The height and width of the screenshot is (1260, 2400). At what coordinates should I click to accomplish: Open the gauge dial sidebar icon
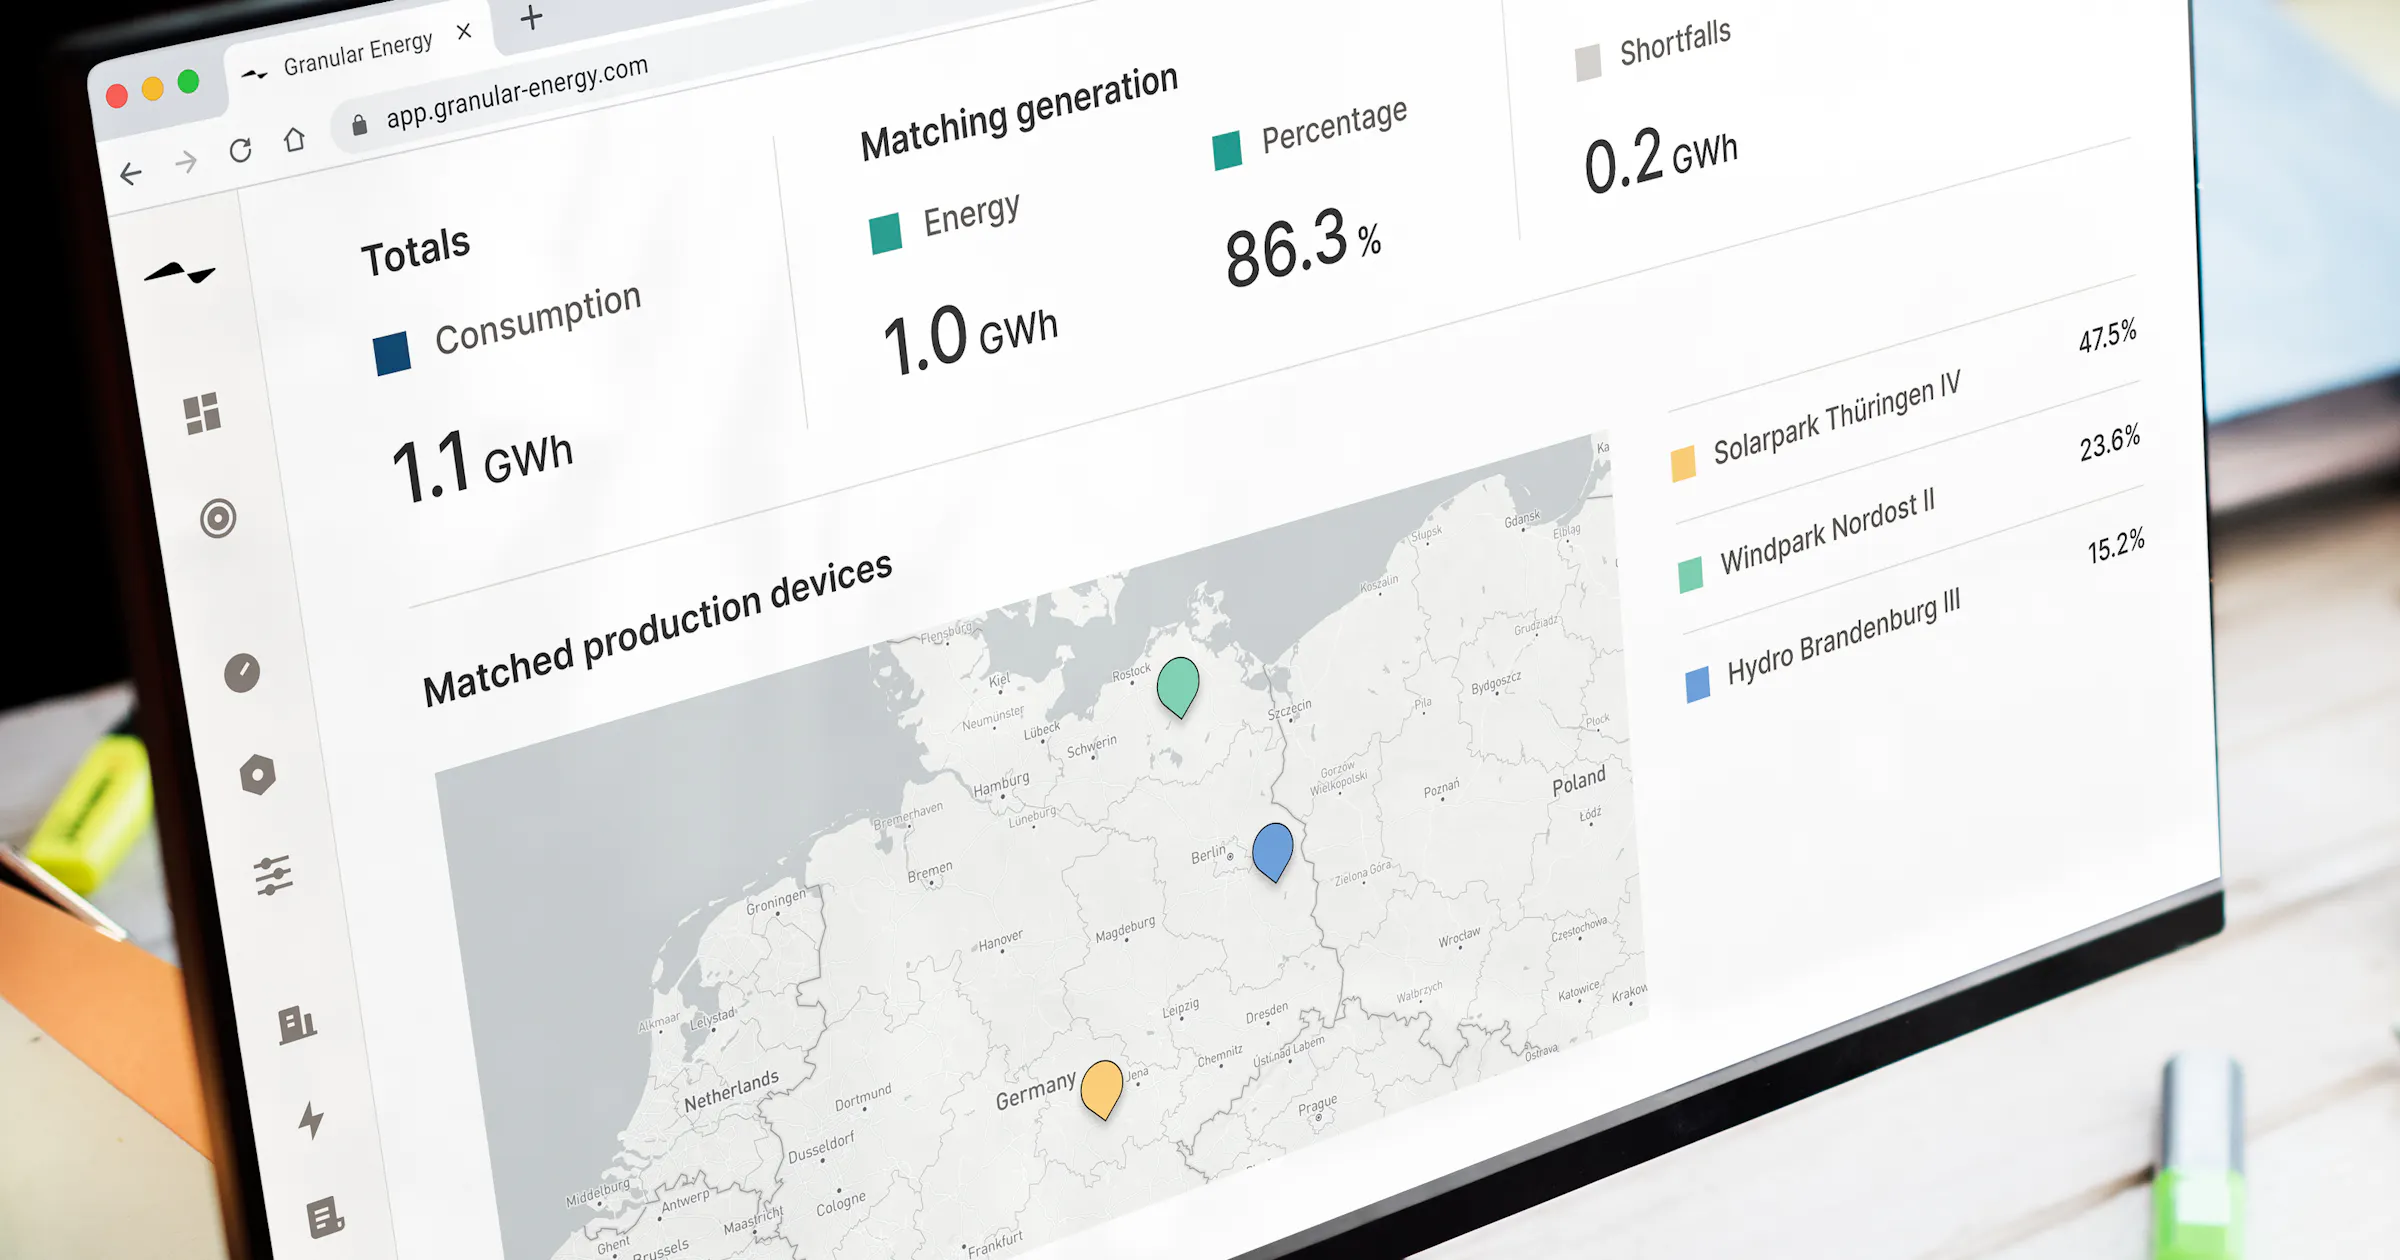pos(242,673)
